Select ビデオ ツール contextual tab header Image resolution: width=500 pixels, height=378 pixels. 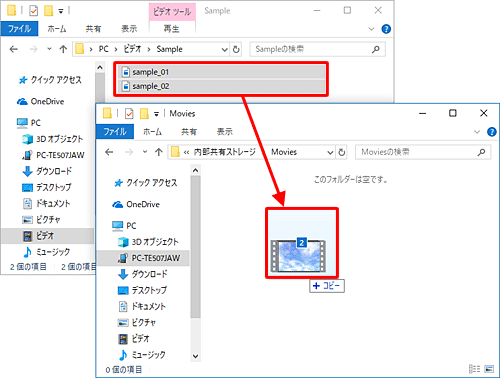172,12
